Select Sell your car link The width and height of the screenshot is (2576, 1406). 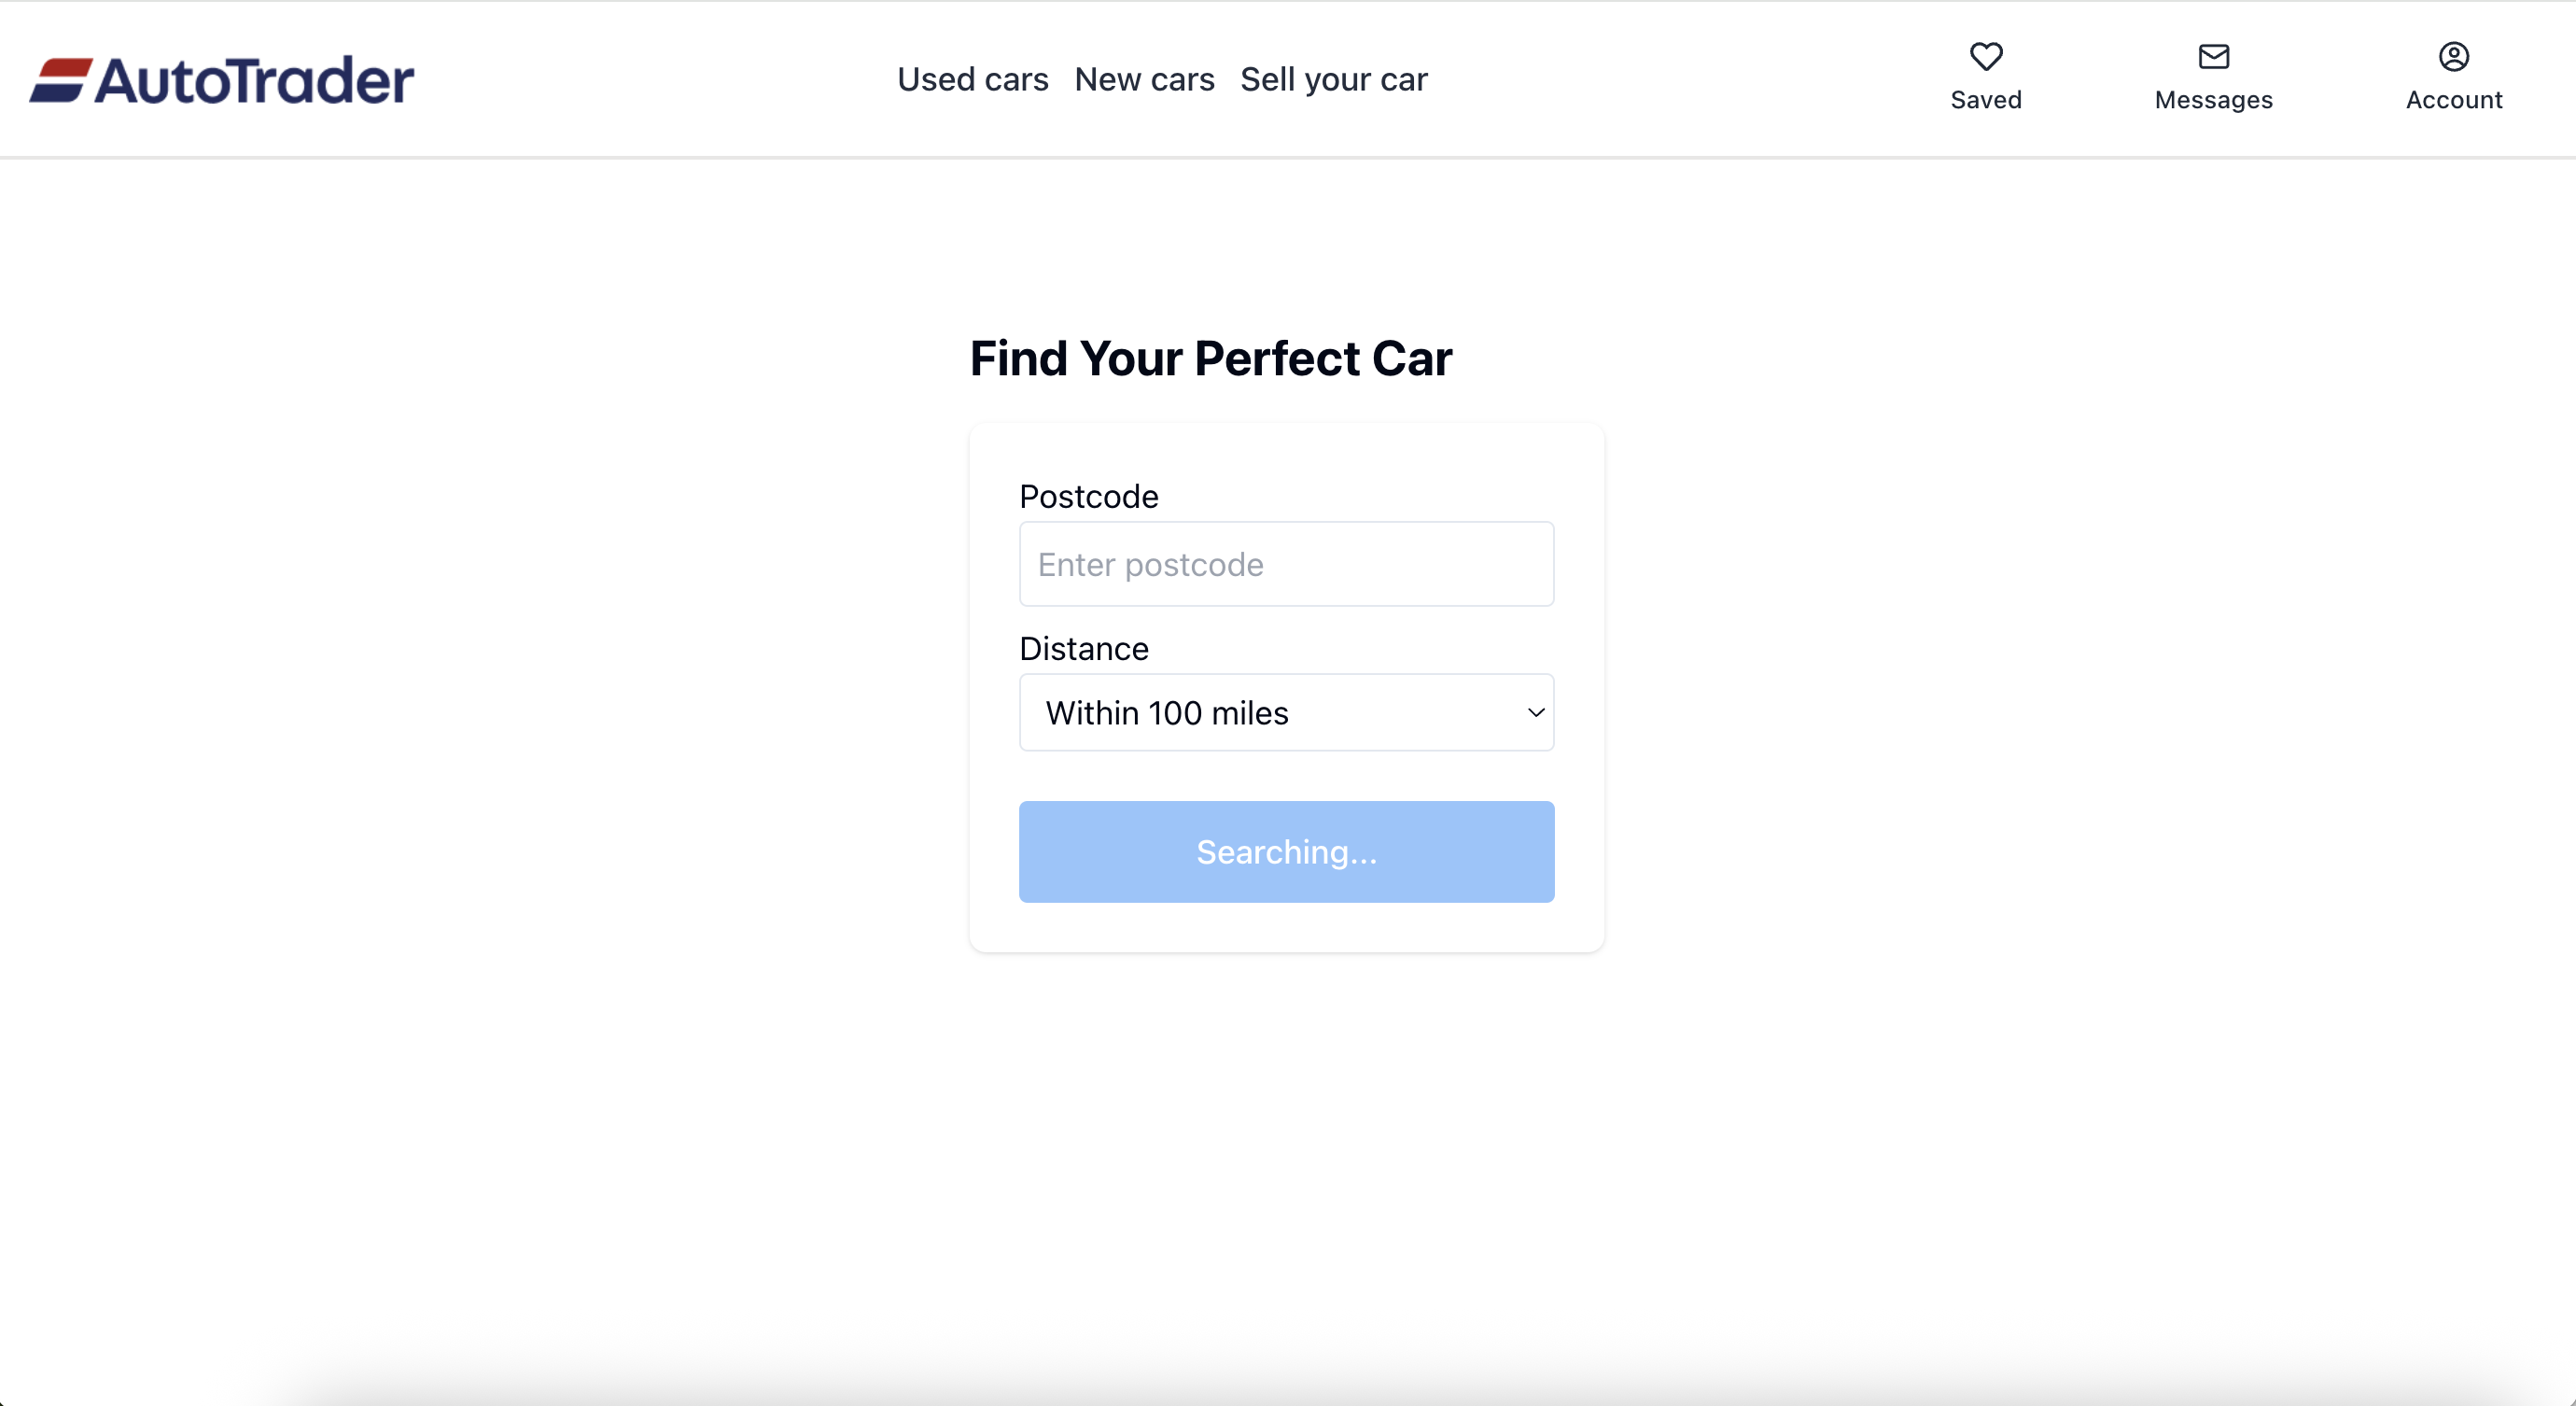[x=1334, y=79]
